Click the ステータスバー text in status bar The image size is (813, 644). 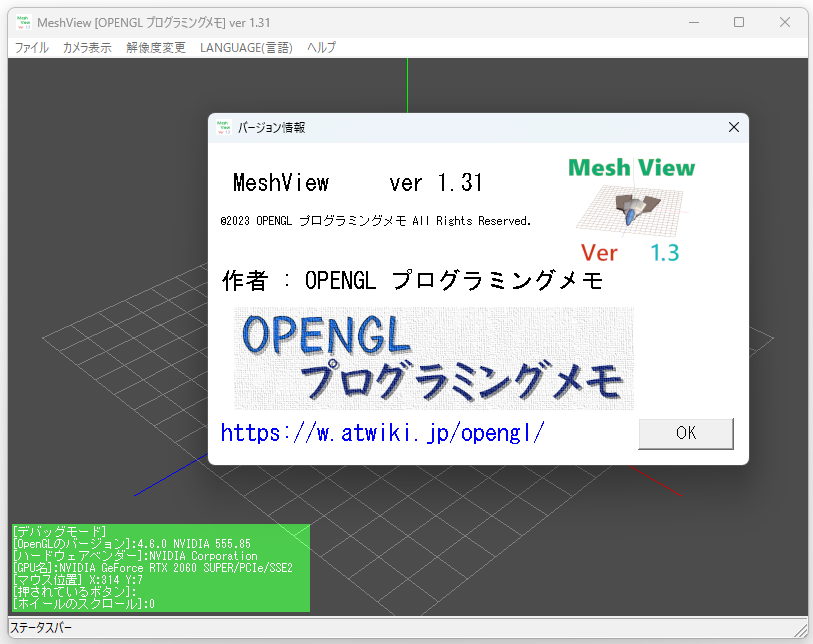41,628
